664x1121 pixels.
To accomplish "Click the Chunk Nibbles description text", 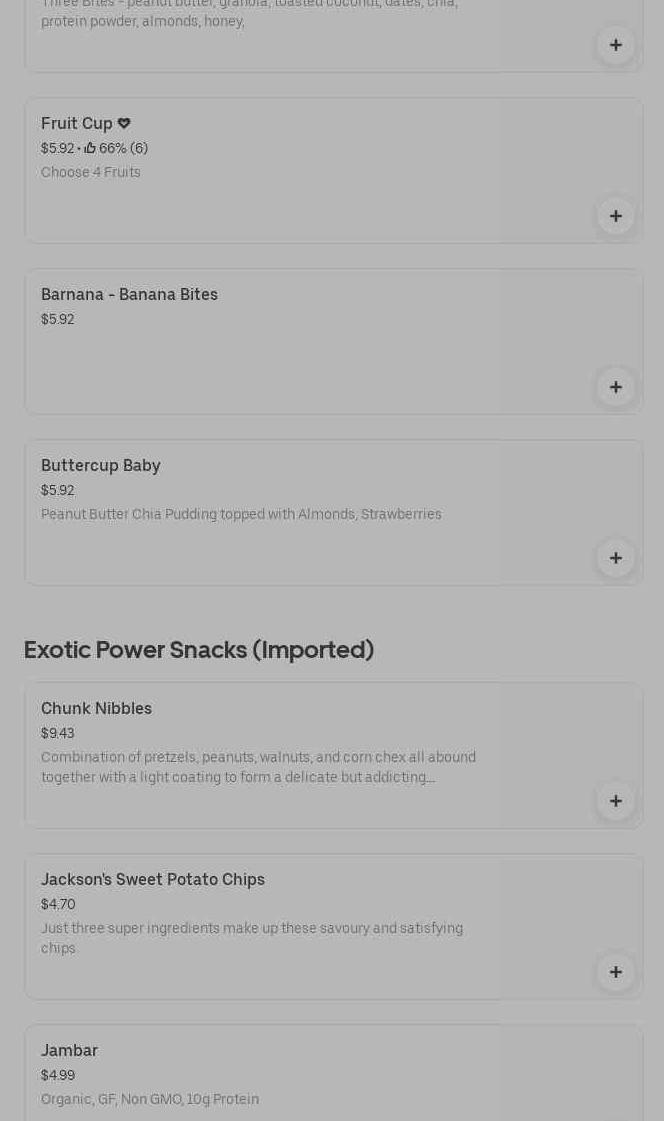I will click(x=258, y=768).
